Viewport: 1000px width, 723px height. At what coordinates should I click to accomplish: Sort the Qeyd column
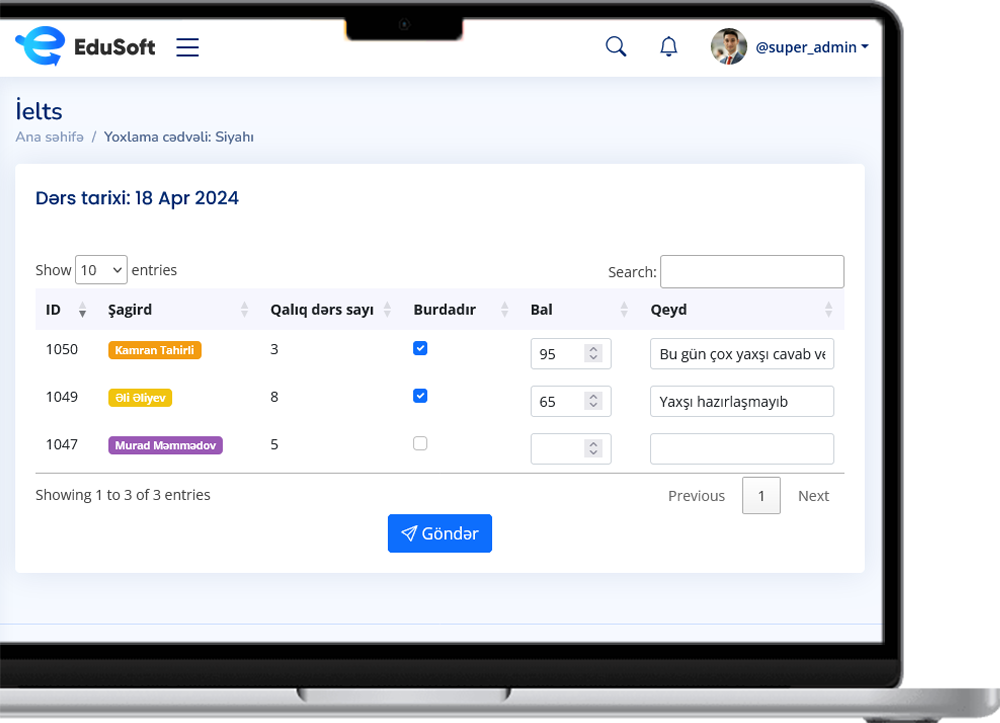click(828, 310)
